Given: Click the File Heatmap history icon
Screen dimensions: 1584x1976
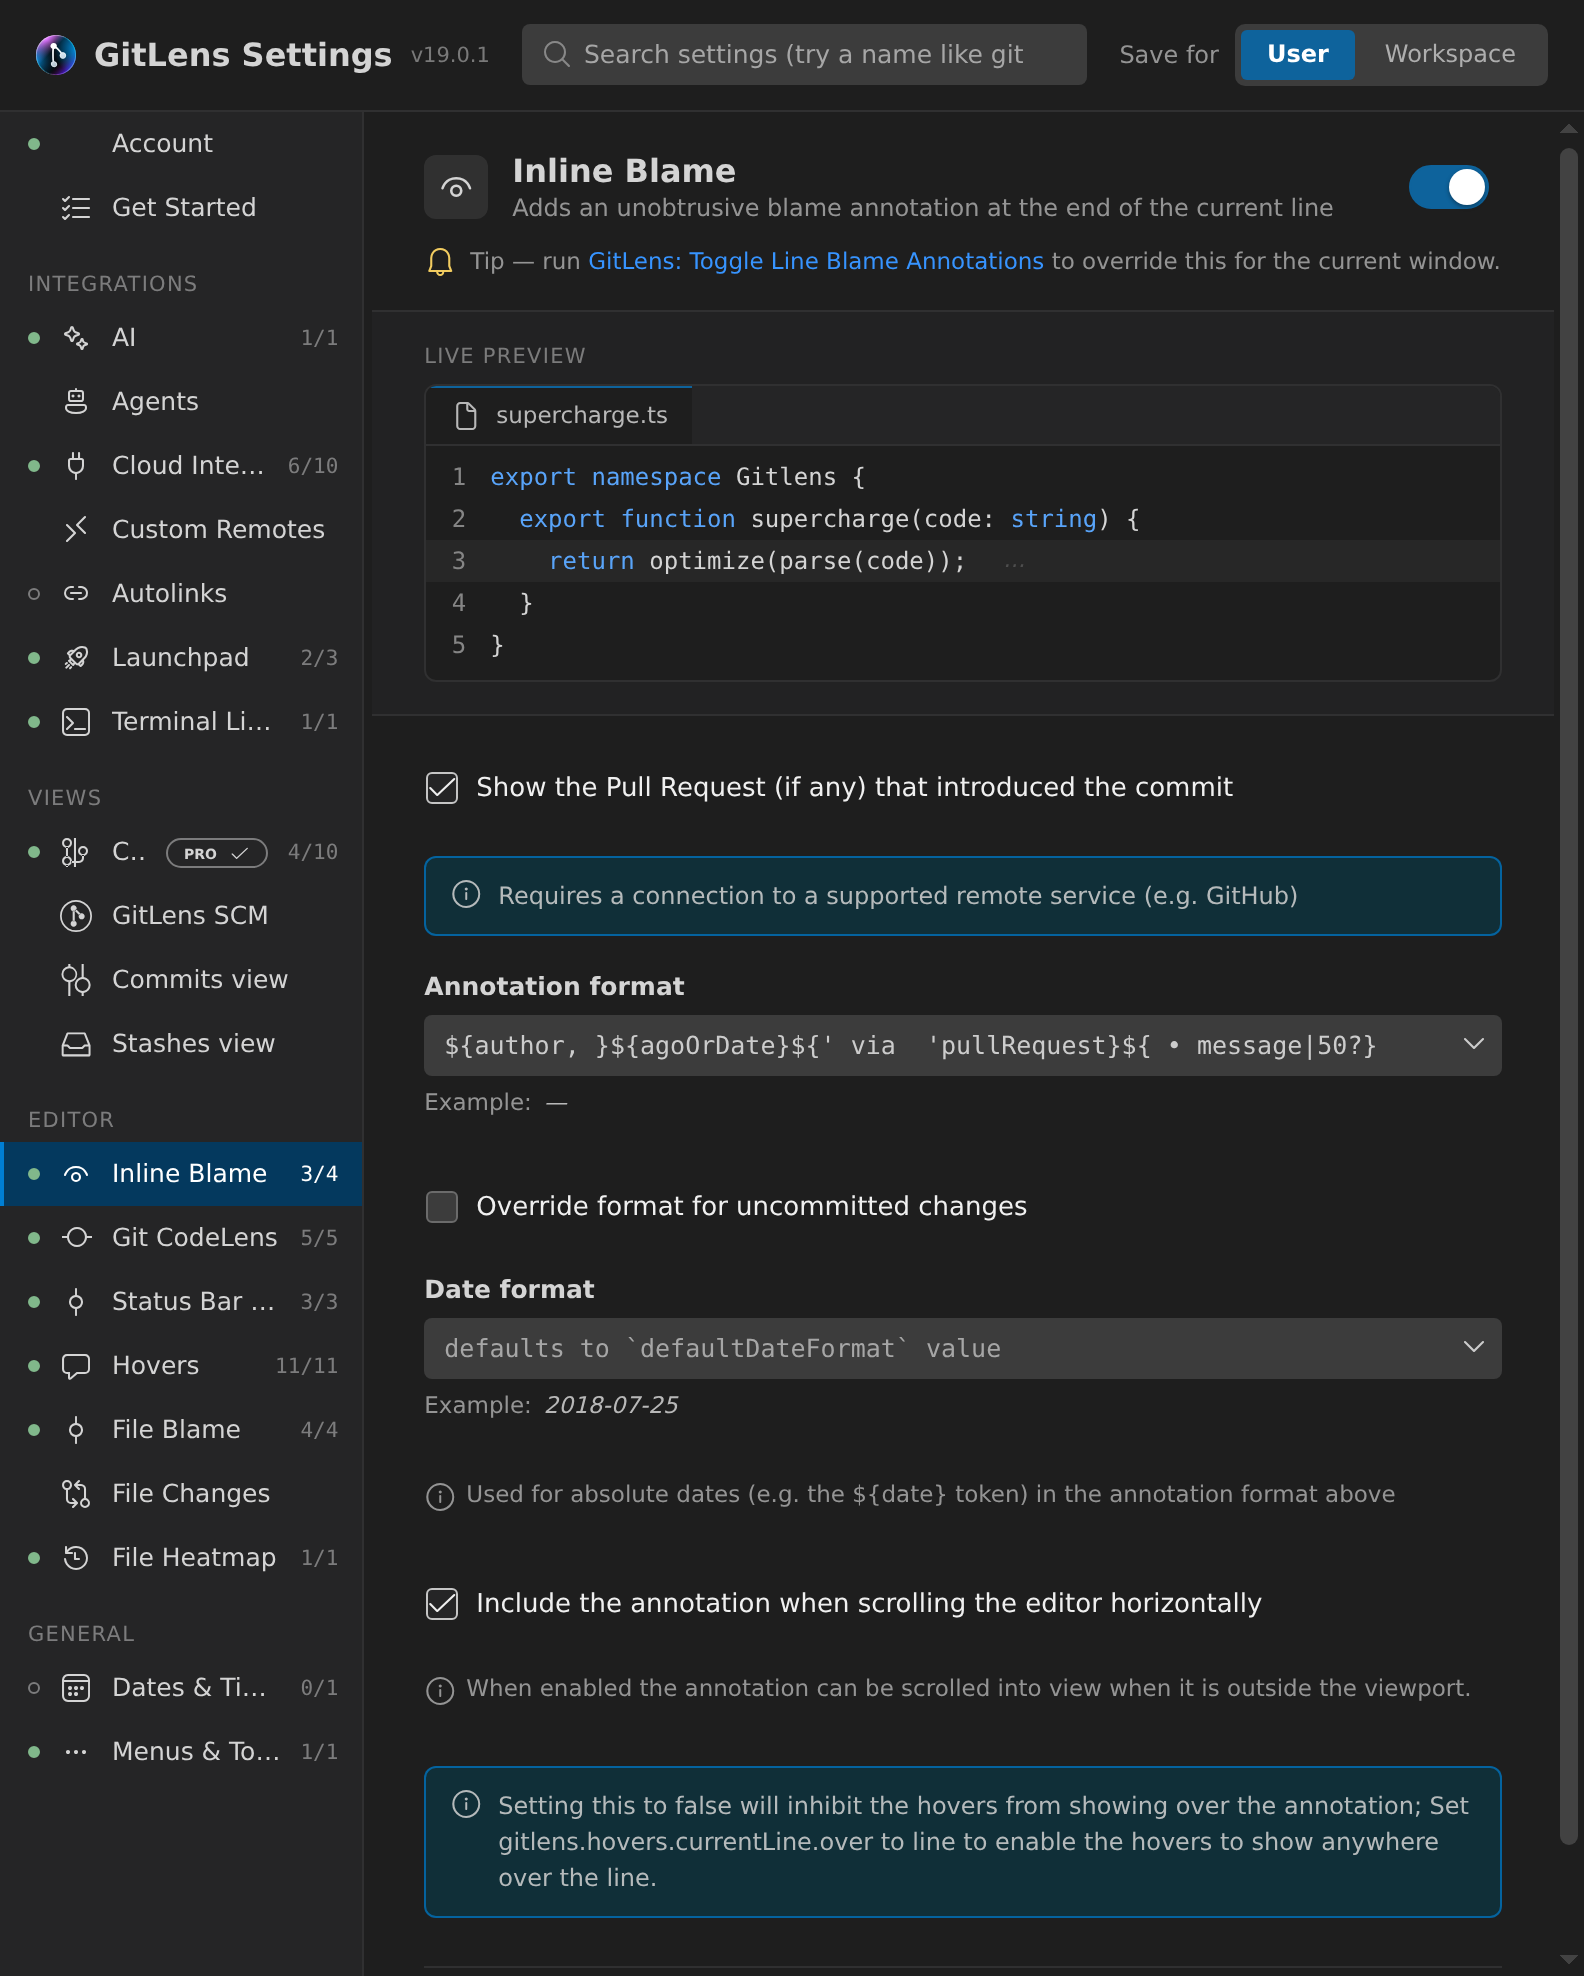Looking at the screenshot, I should coord(76,1558).
